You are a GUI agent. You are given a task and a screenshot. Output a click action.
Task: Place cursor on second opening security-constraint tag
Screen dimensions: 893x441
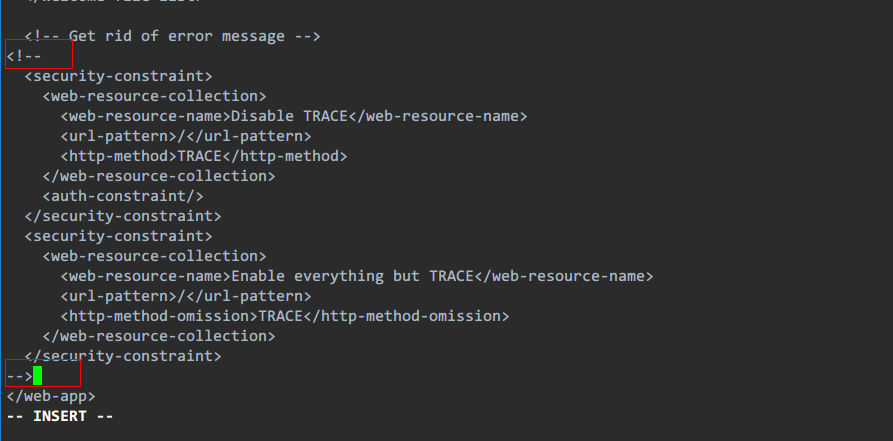point(118,236)
